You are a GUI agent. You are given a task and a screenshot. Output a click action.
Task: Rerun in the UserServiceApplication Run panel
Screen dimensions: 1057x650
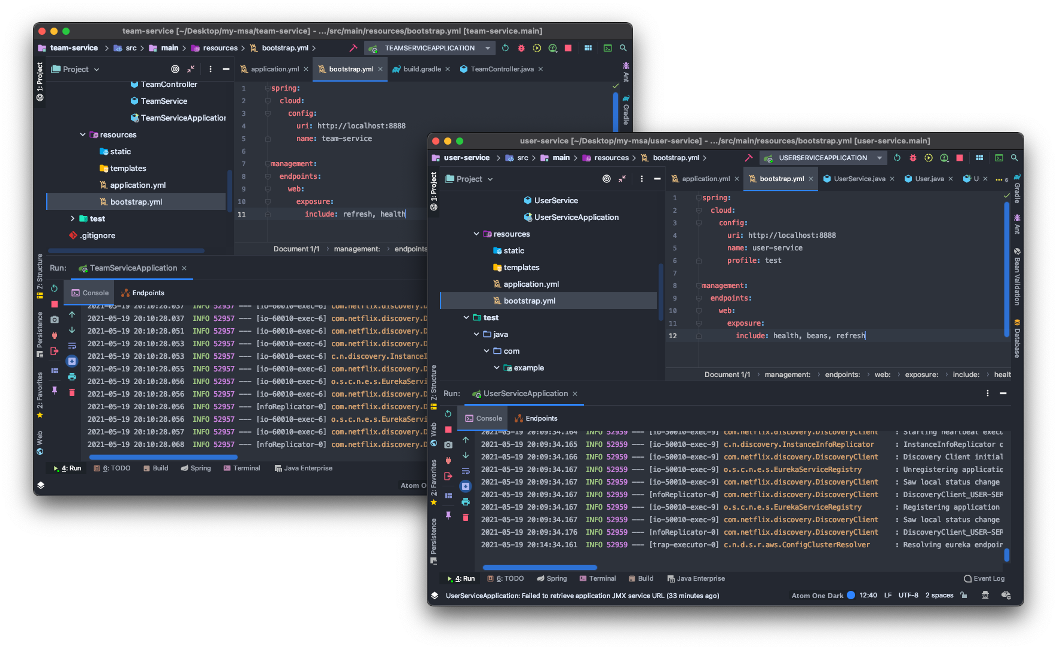(448, 414)
